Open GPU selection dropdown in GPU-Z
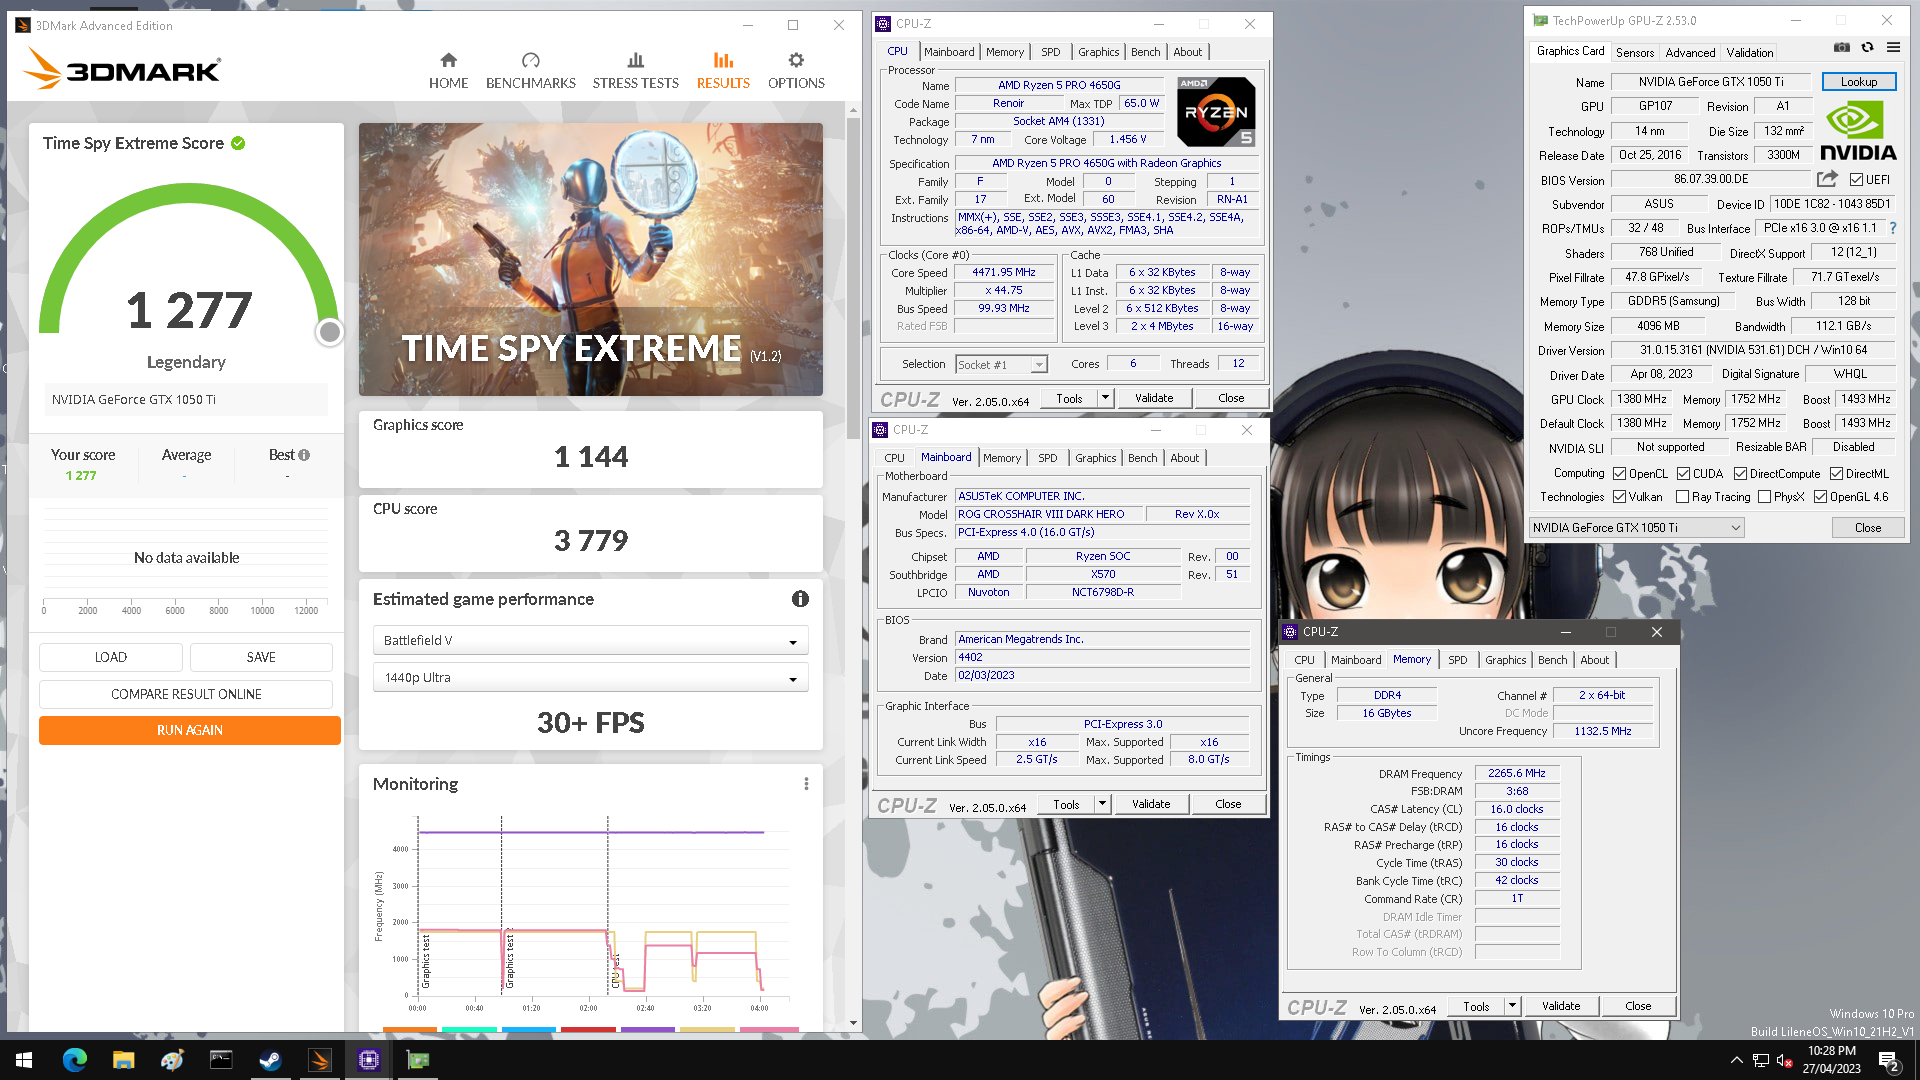Viewport: 1920px width, 1080px height. 1637,528
